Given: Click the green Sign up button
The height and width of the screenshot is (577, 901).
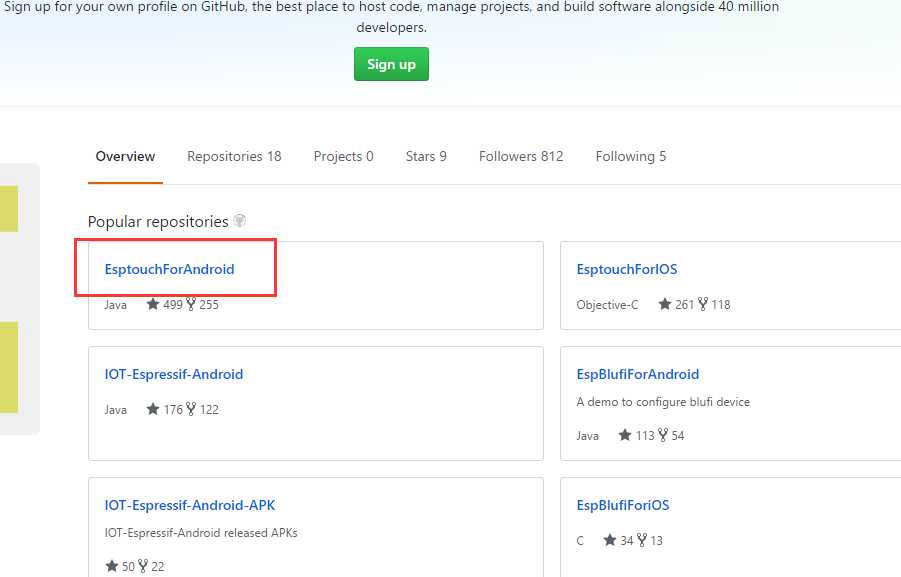Looking at the screenshot, I should [391, 64].
